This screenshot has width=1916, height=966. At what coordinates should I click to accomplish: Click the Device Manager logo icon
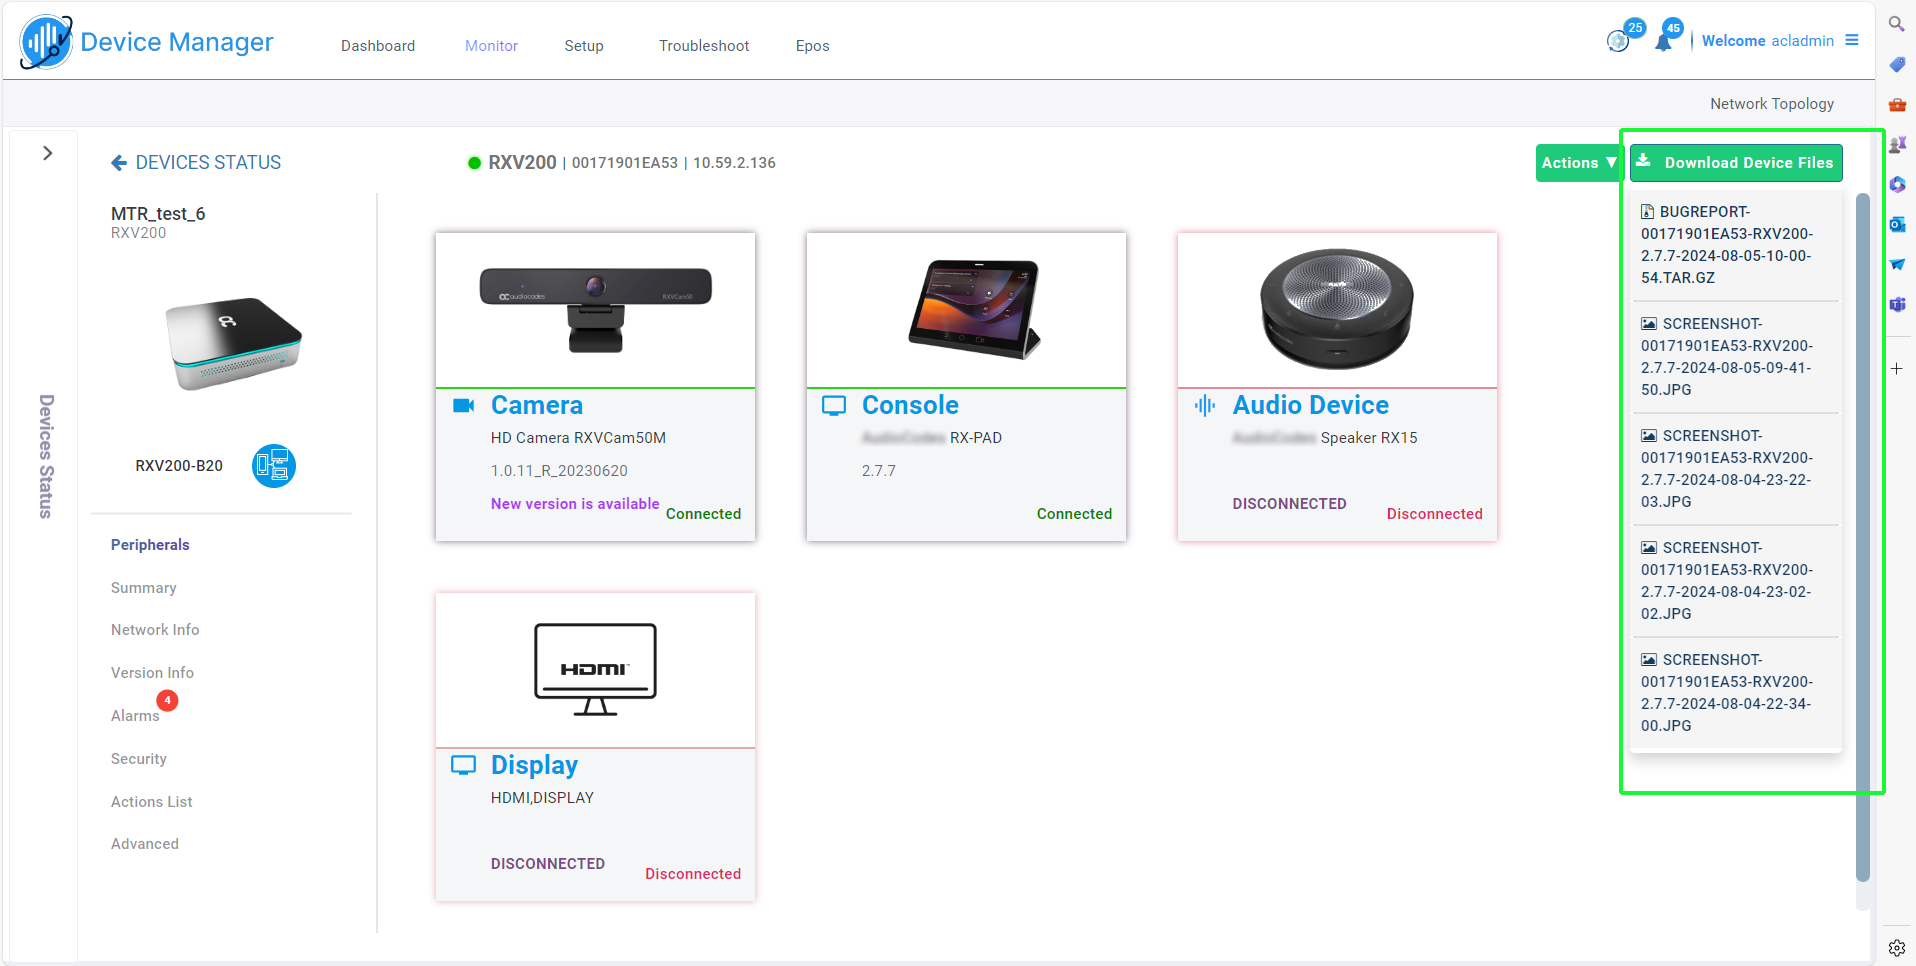46,42
